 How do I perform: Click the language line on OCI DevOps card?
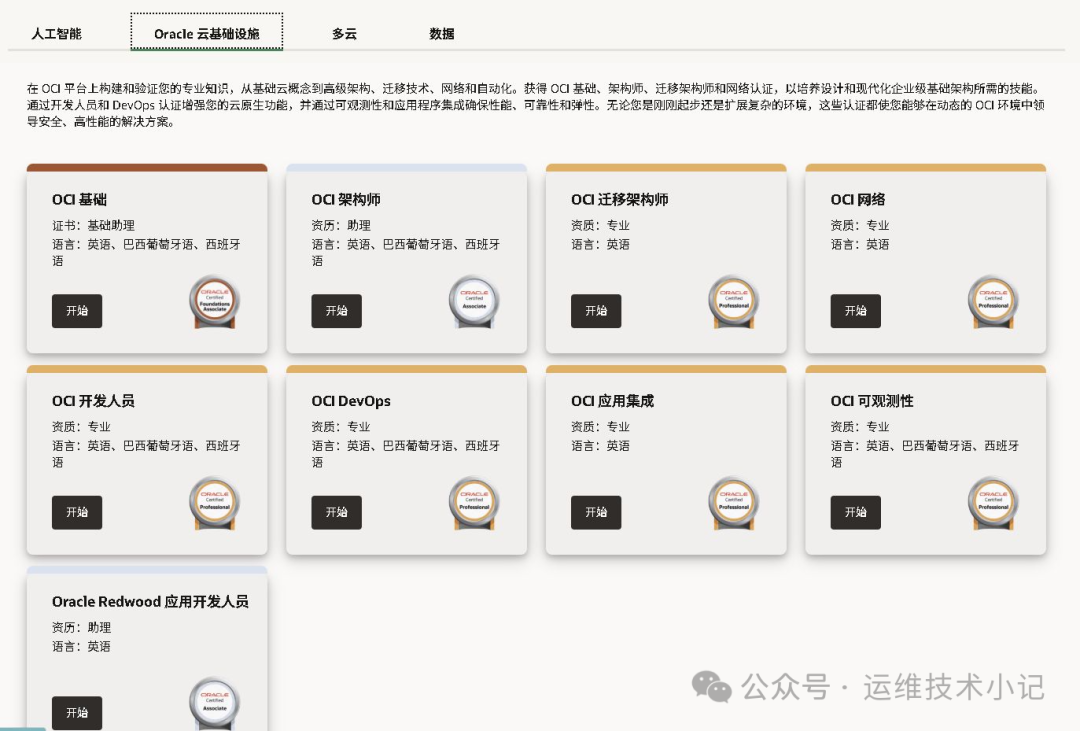[406, 454]
